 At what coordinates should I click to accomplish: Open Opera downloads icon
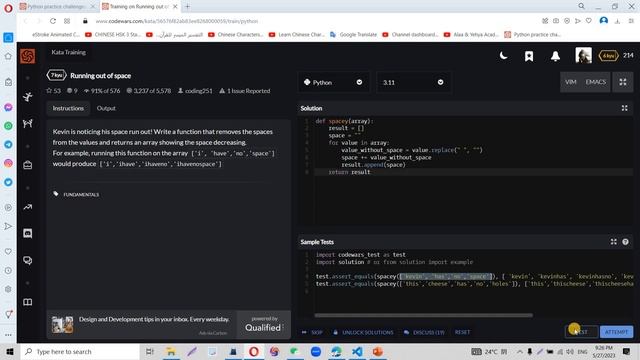(x=618, y=21)
